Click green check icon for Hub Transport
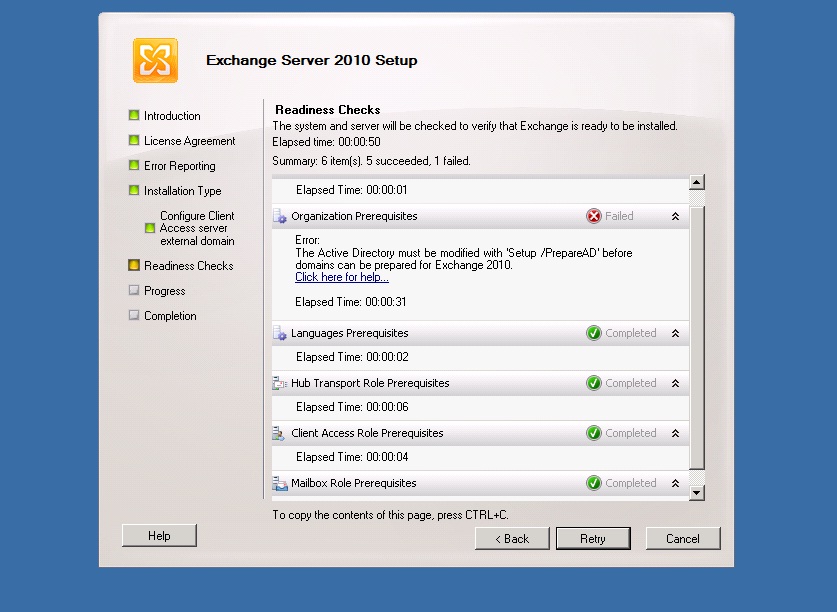837x612 pixels. [594, 383]
